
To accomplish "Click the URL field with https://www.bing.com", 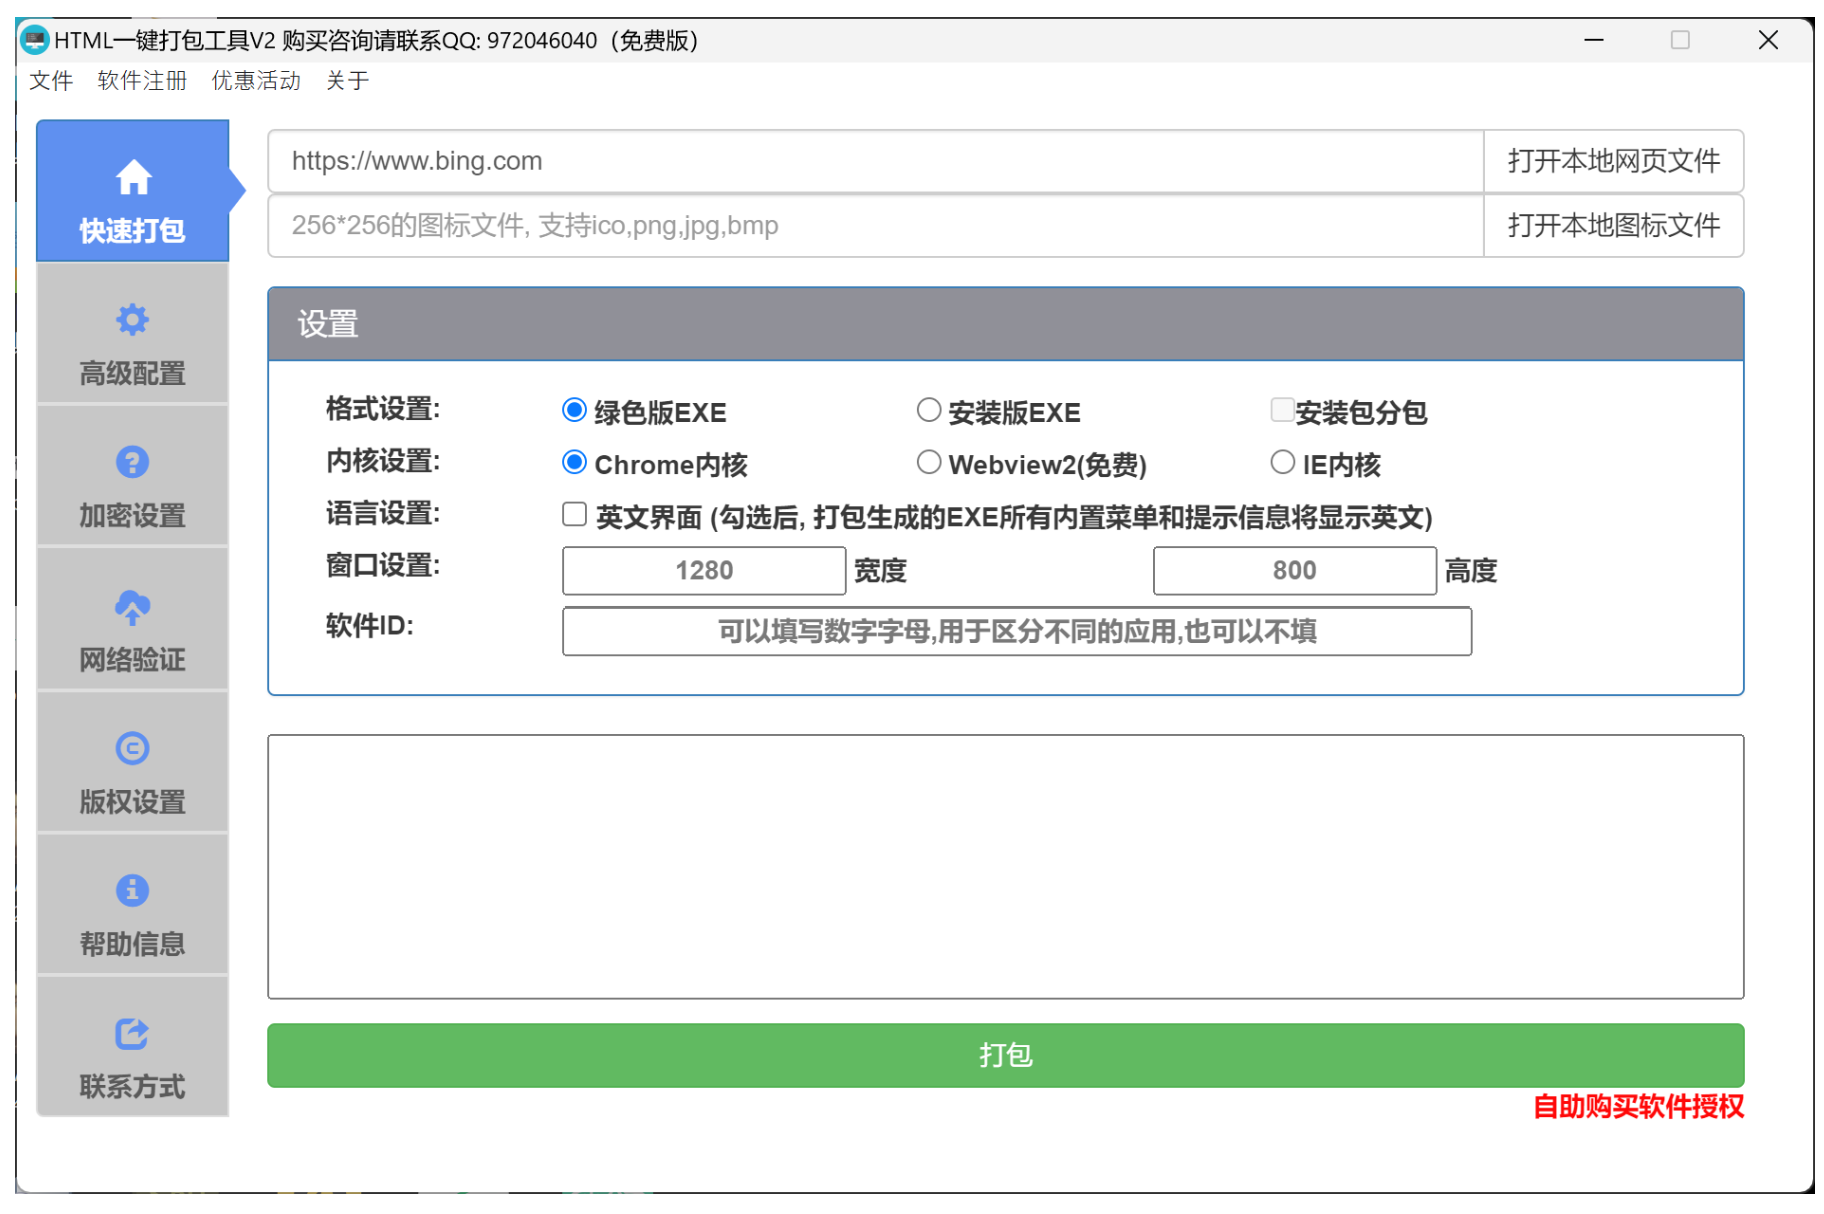I will [875, 161].
